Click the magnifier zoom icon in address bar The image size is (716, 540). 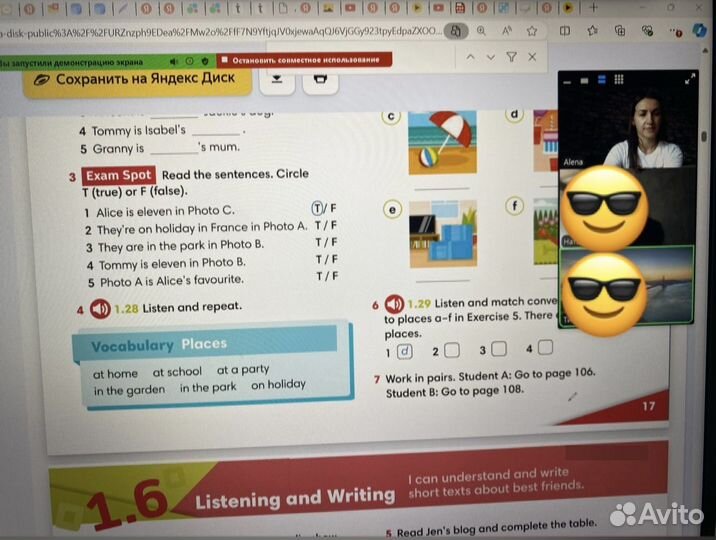click(x=482, y=32)
